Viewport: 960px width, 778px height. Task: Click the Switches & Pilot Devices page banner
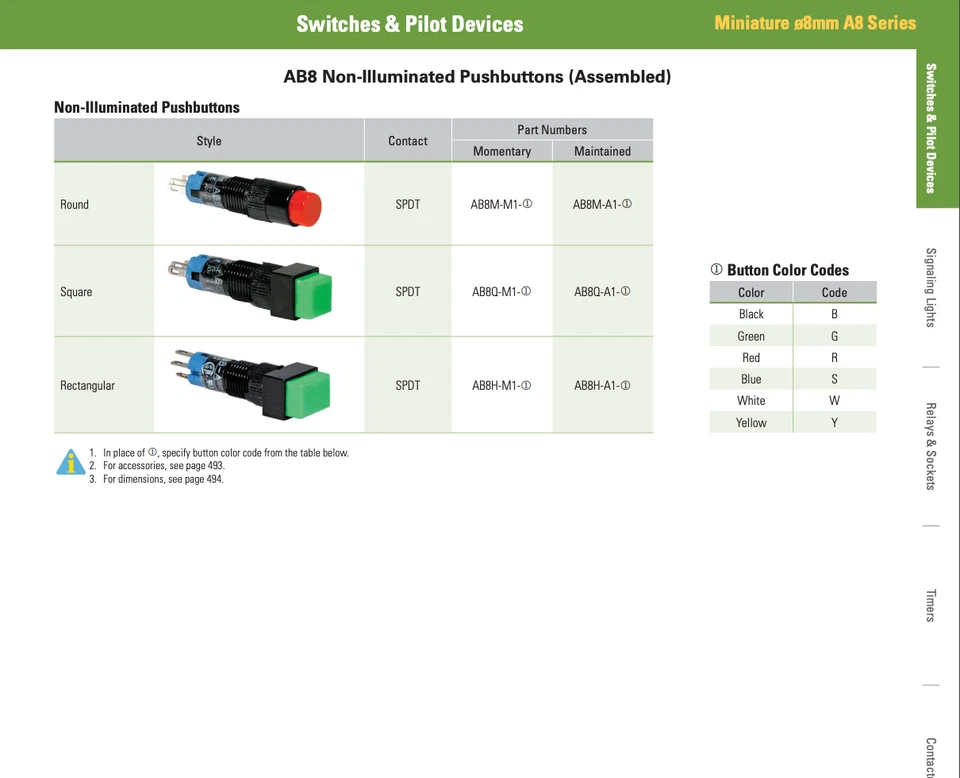[x=409, y=23]
